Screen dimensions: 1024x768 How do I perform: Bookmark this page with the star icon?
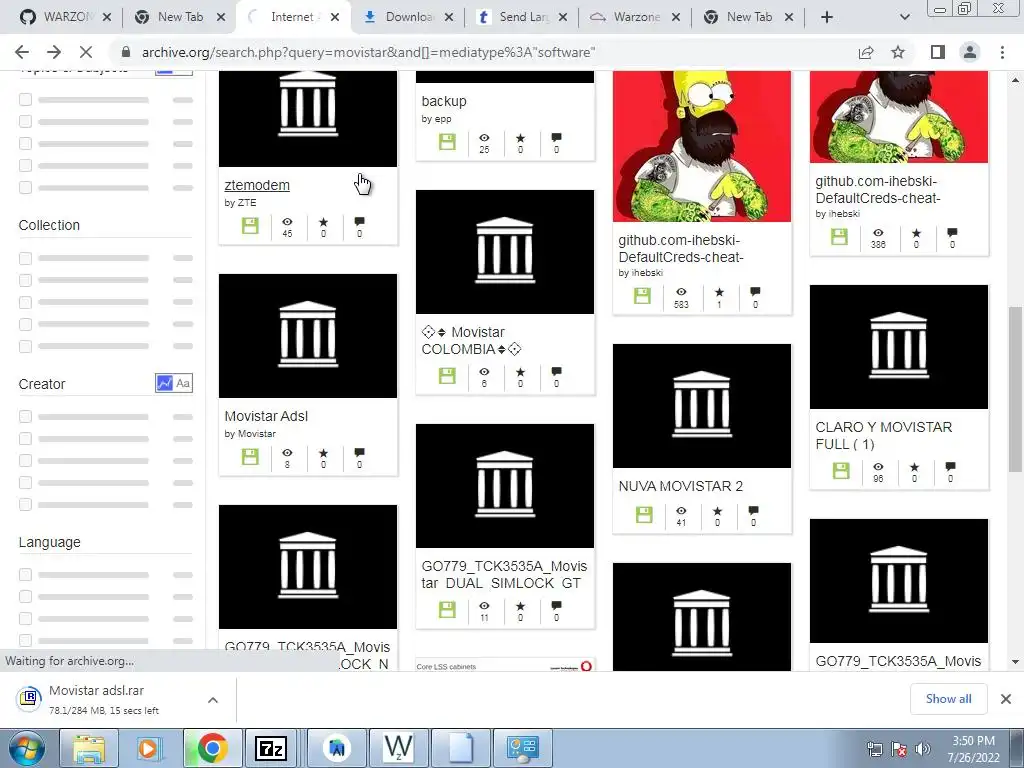coord(898,52)
